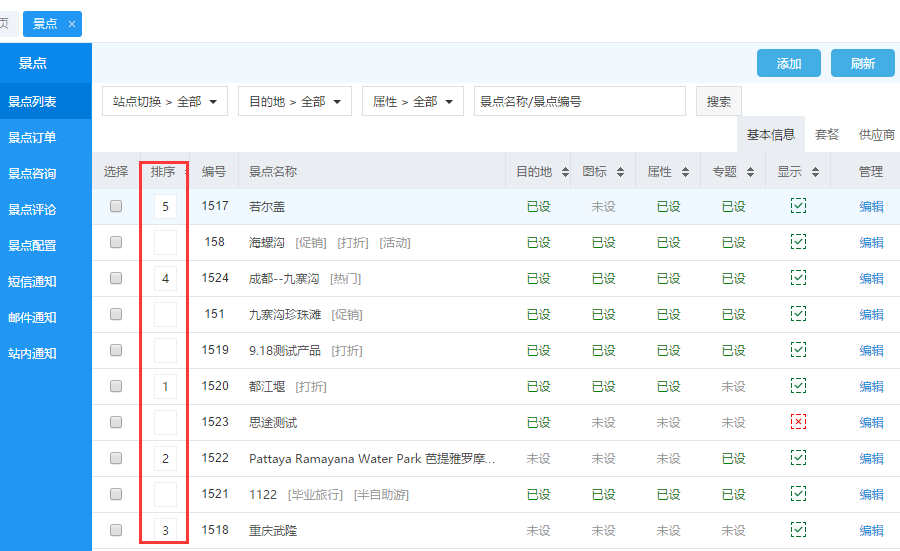Switch to the 套餐 tab
Image resolution: width=900 pixels, height=551 pixels.
[827, 135]
